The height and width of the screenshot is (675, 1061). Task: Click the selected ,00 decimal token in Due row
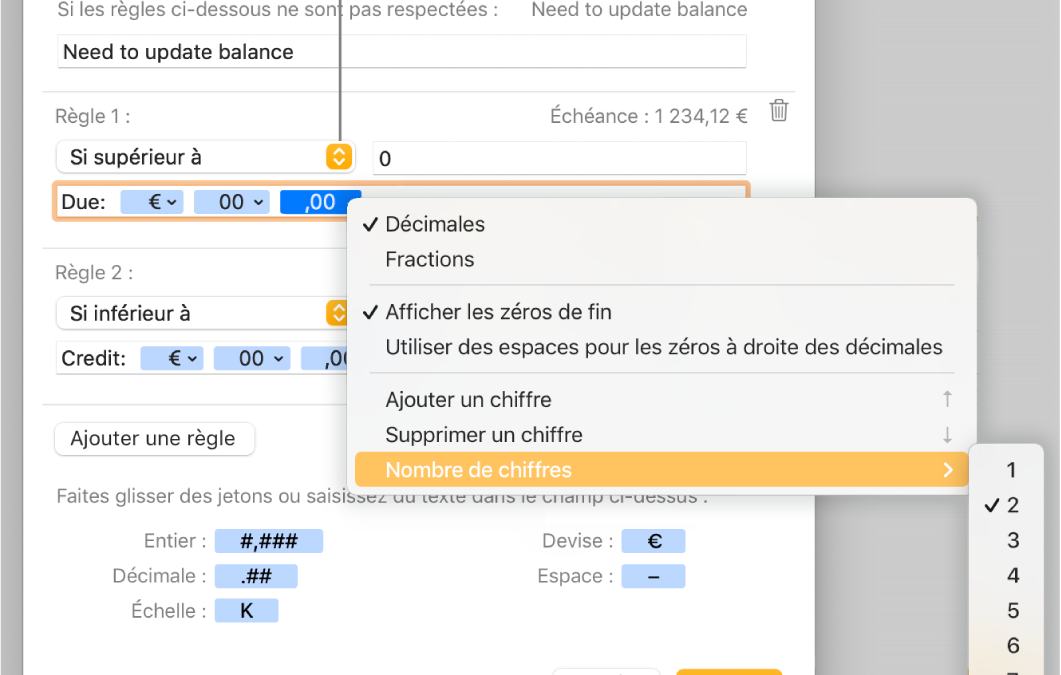click(x=320, y=202)
